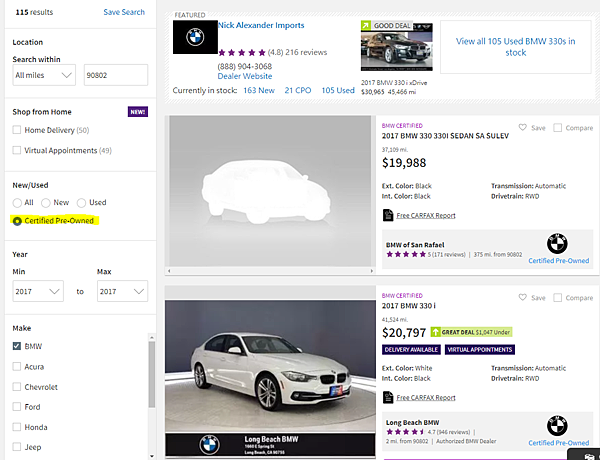Select Certified Pre-Owned radio button

pos(17,221)
